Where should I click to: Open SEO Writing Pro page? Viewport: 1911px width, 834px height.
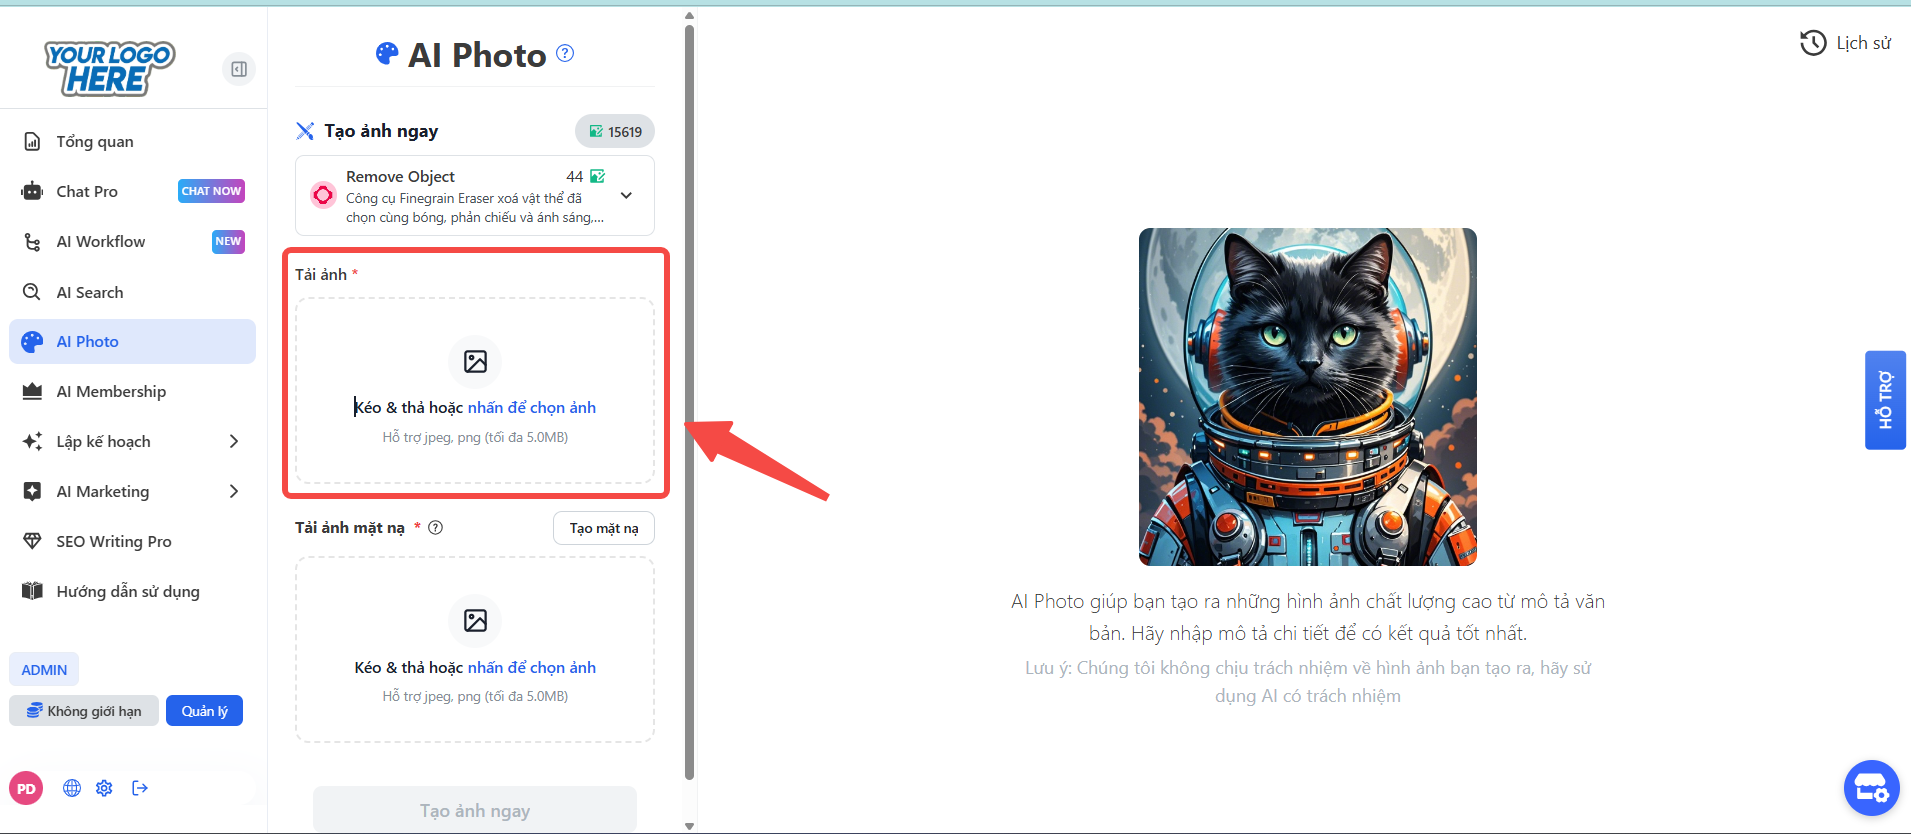point(114,541)
